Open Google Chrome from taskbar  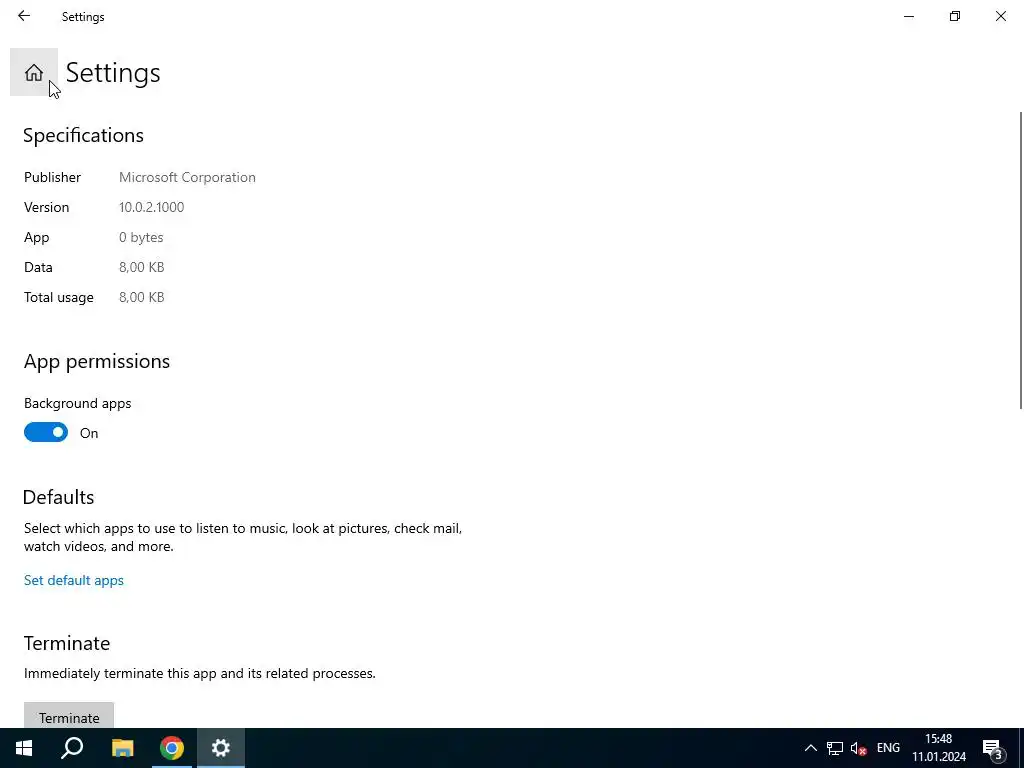[172, 748]
